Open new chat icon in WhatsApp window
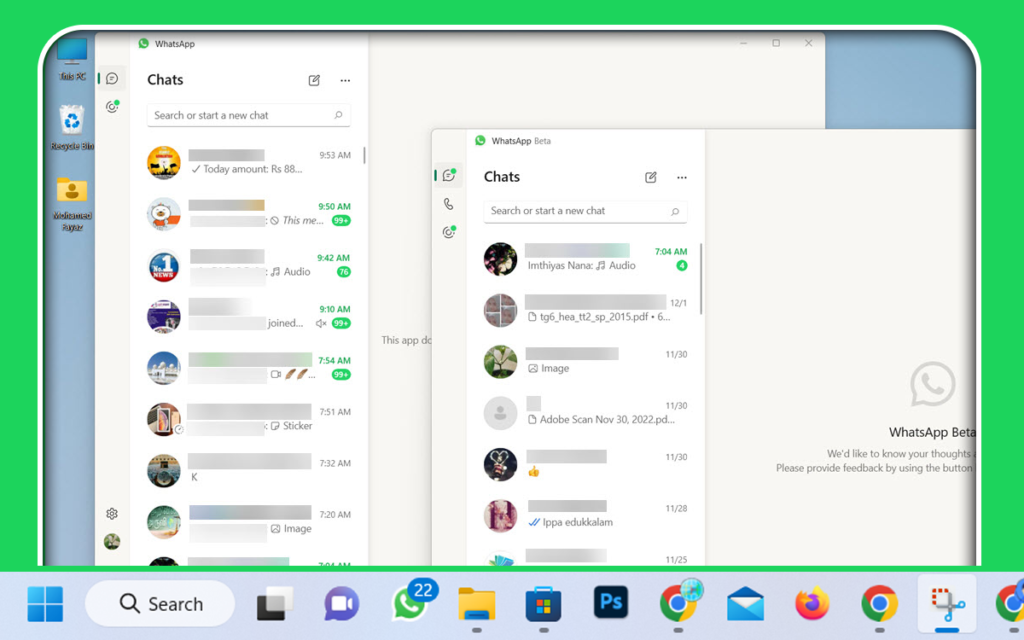Viewport: 1024px width, 640px height. pos(314,80)
